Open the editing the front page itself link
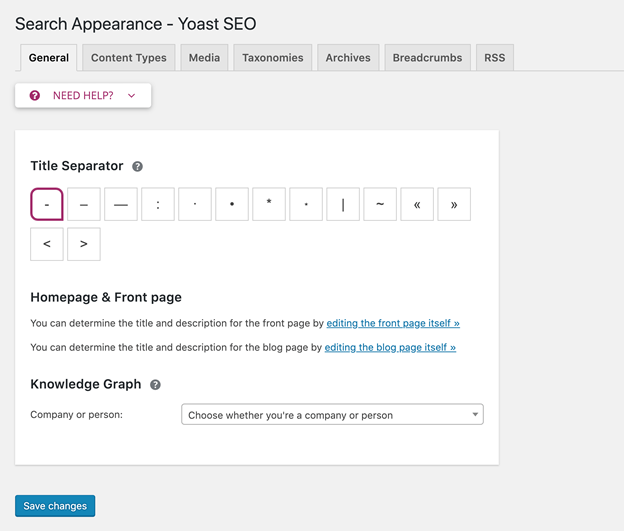The height and width of the screenshot is (531, 624). pyautogui.click(x=393, y=323)
